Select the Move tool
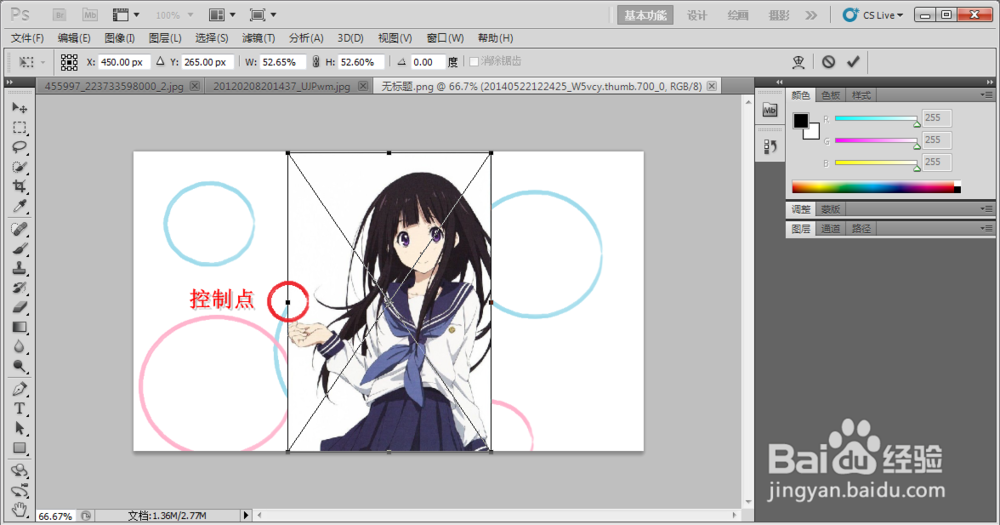The image size is (1000, 525). click(20, 108)
